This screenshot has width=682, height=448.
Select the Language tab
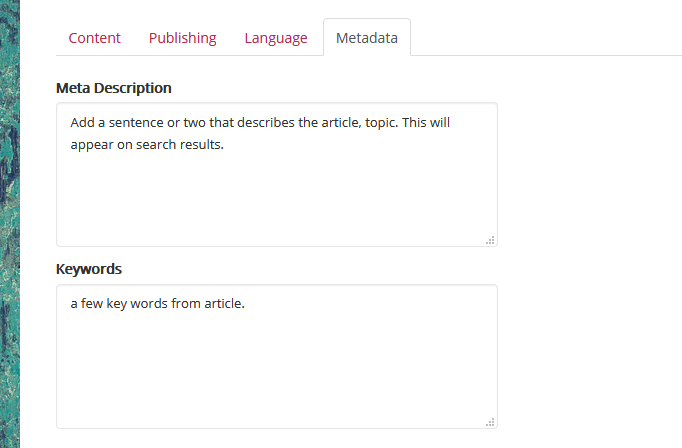276,38
